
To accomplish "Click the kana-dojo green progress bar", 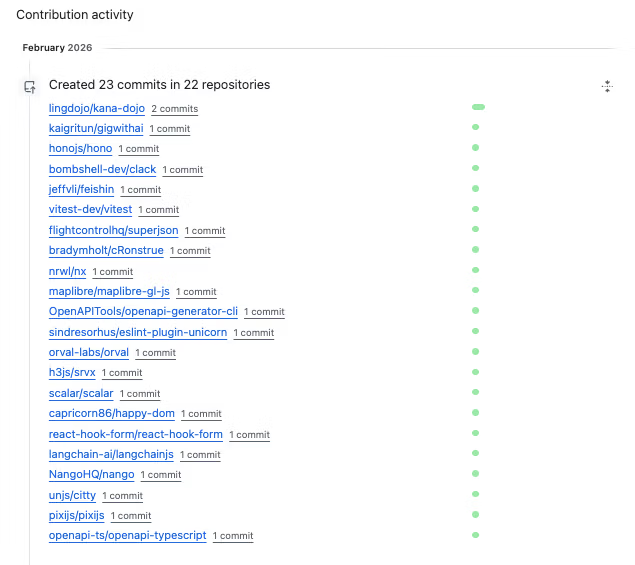I will 478,107.
